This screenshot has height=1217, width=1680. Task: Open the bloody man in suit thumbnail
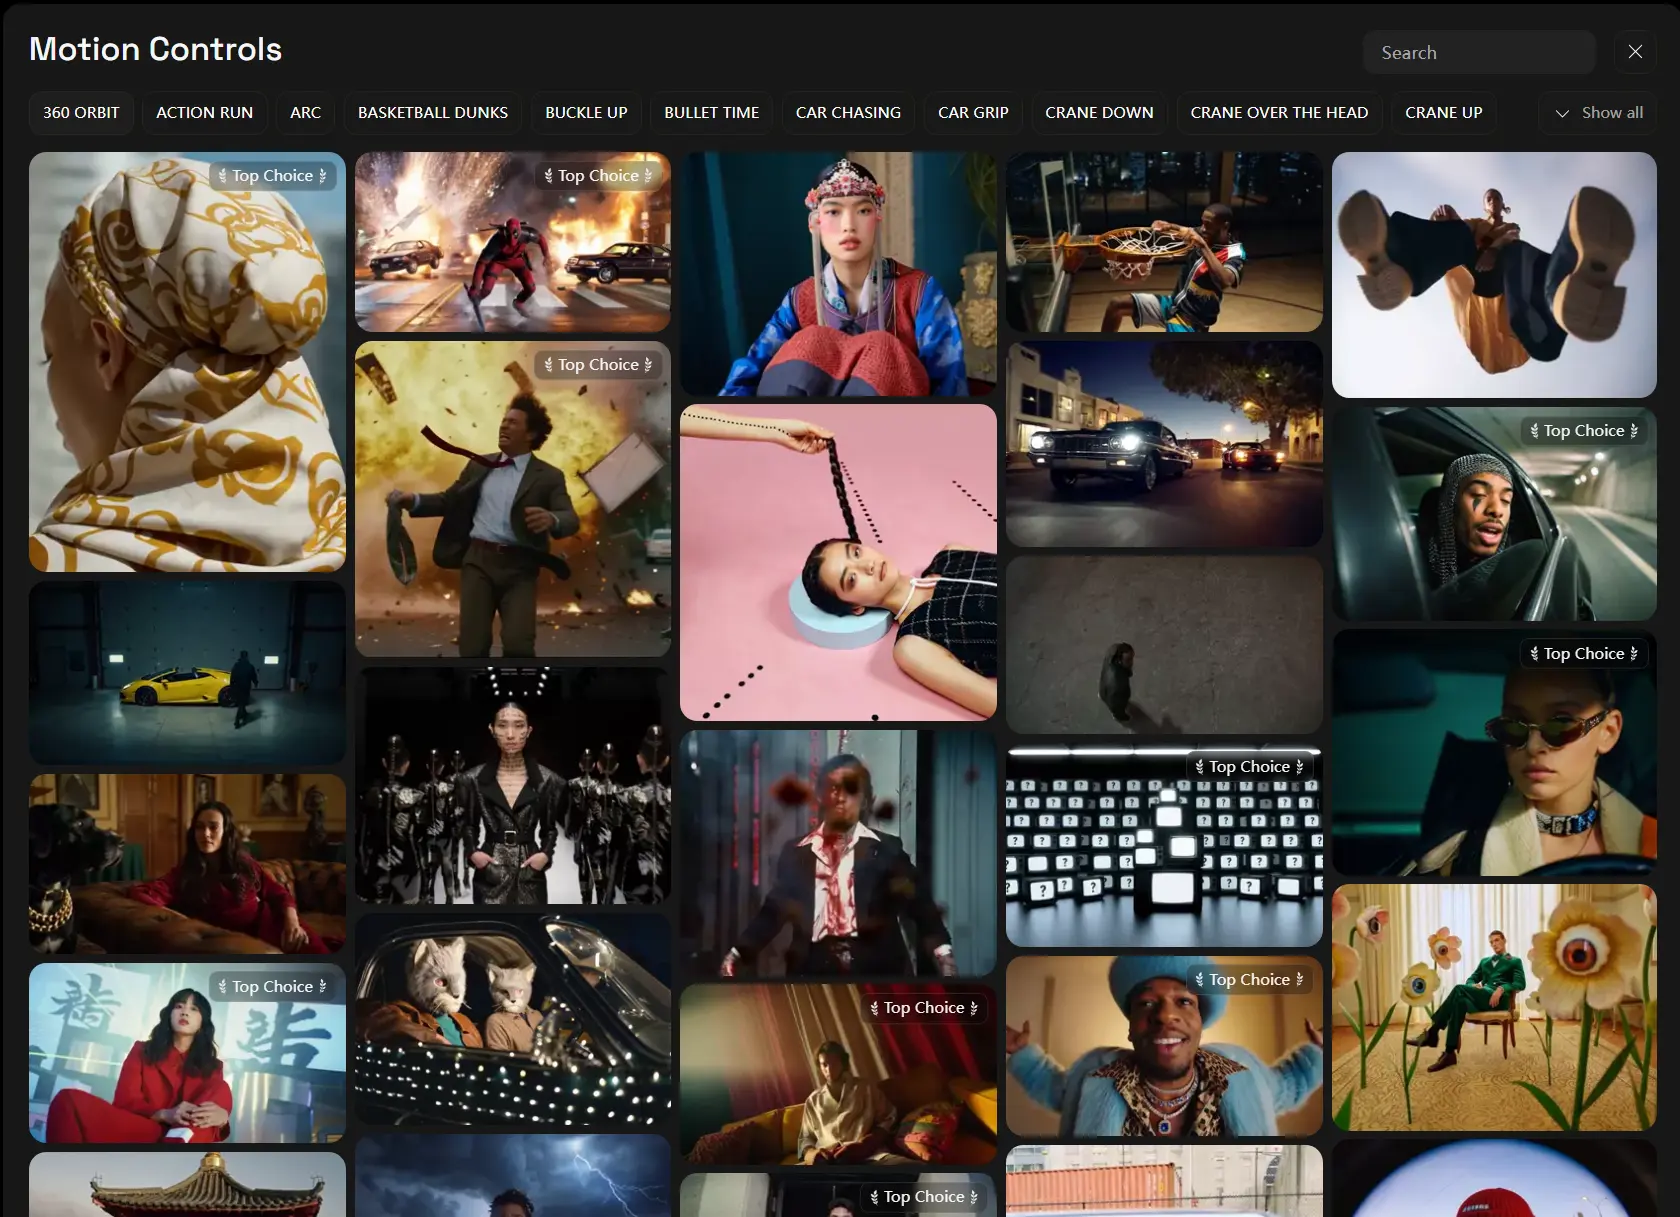point(838,853)
